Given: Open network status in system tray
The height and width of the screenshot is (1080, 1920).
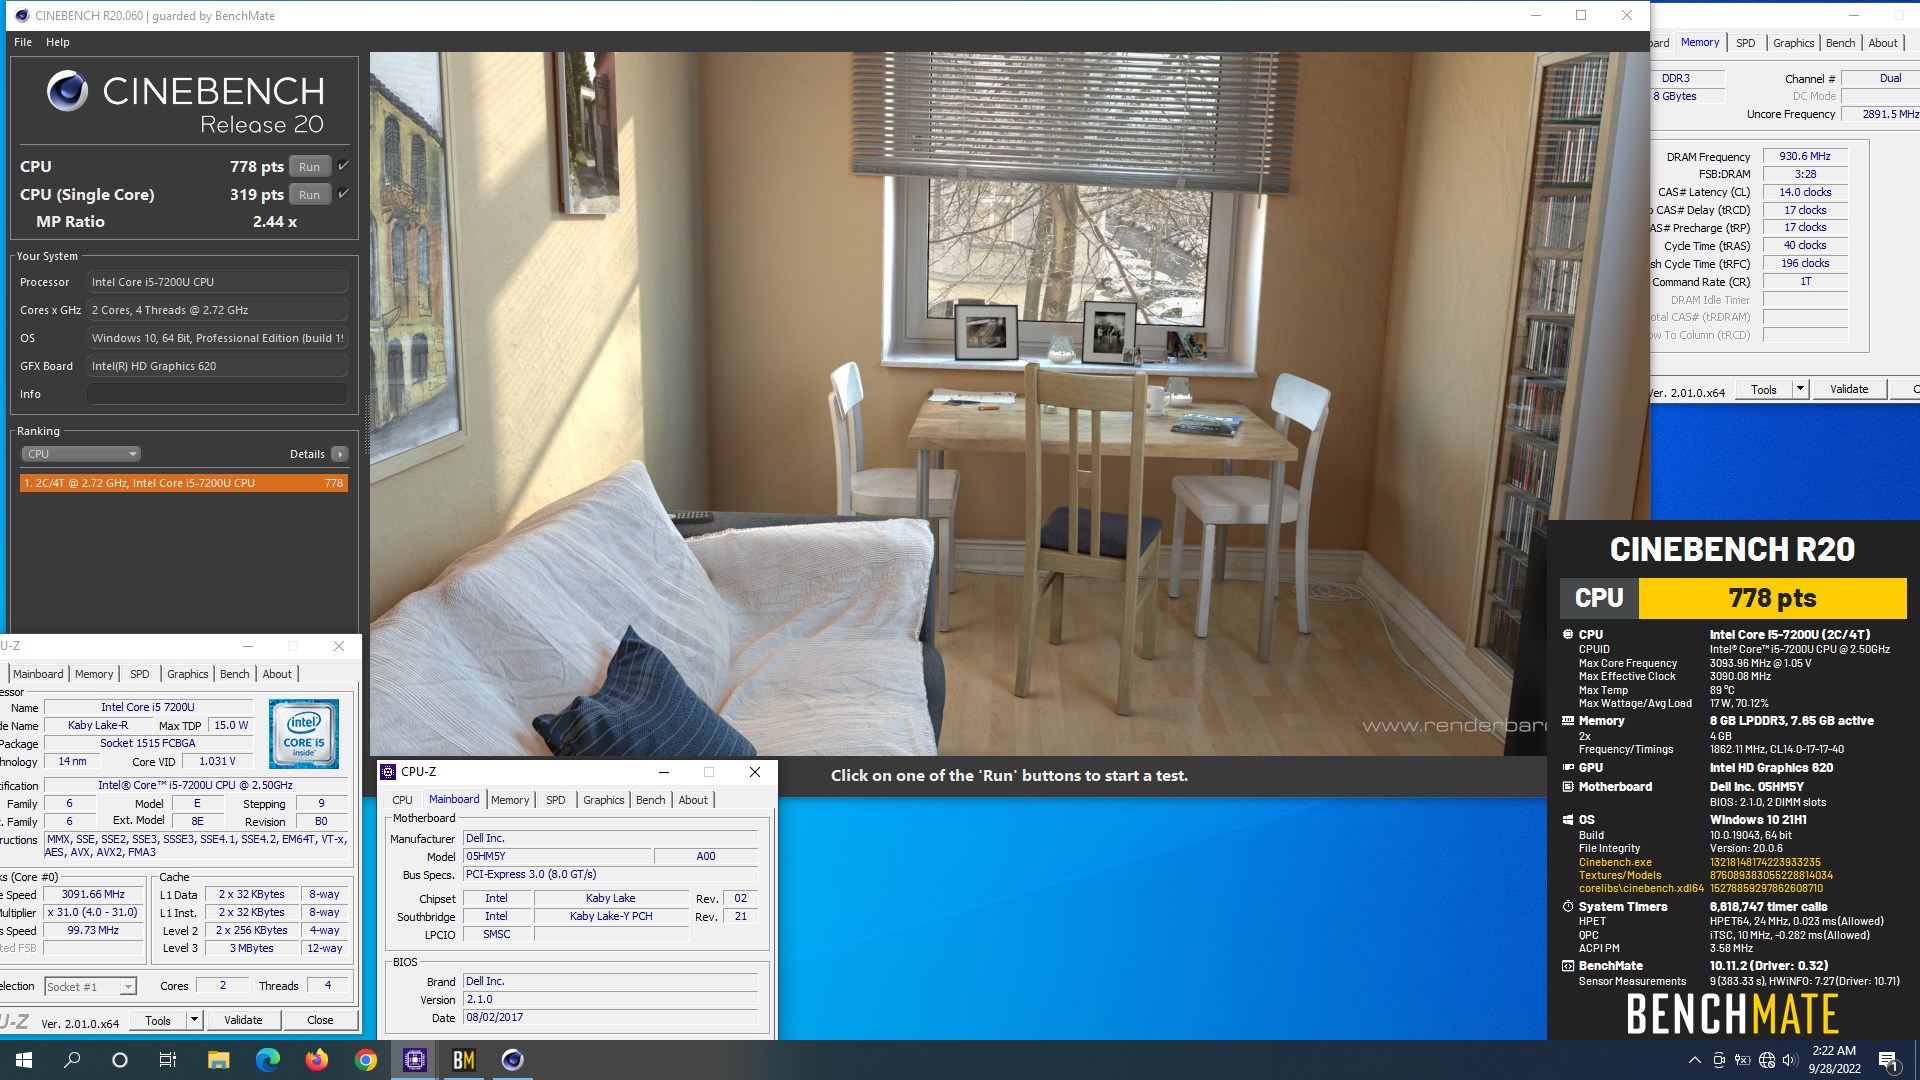Looking at the screenshot, I should pos(1767,1060).
